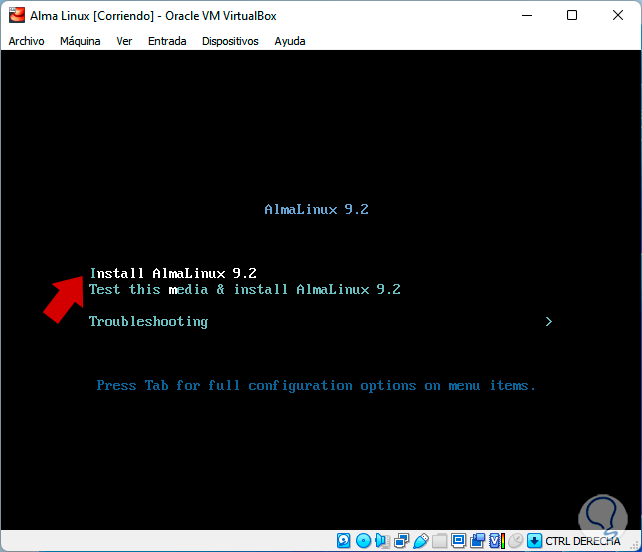Screen dimensions: 642x552
Task: Open the Máquina menu
Action: click(x=80, y=41)
